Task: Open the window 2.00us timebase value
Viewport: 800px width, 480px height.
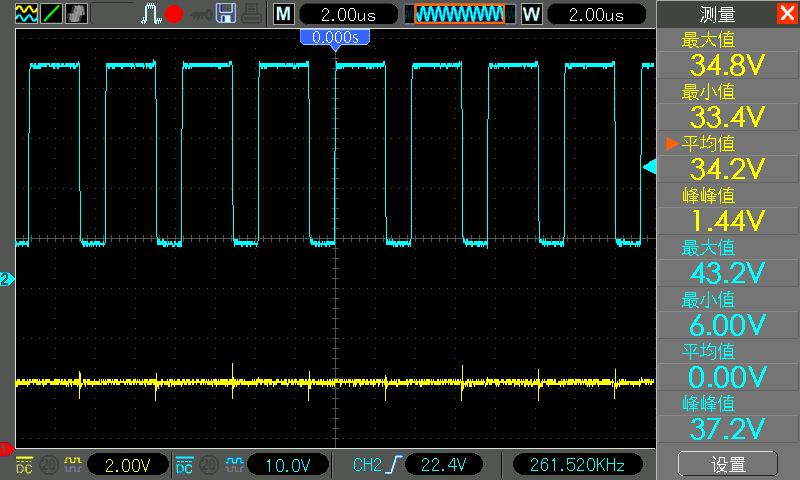Action: [x=596, y=14]
